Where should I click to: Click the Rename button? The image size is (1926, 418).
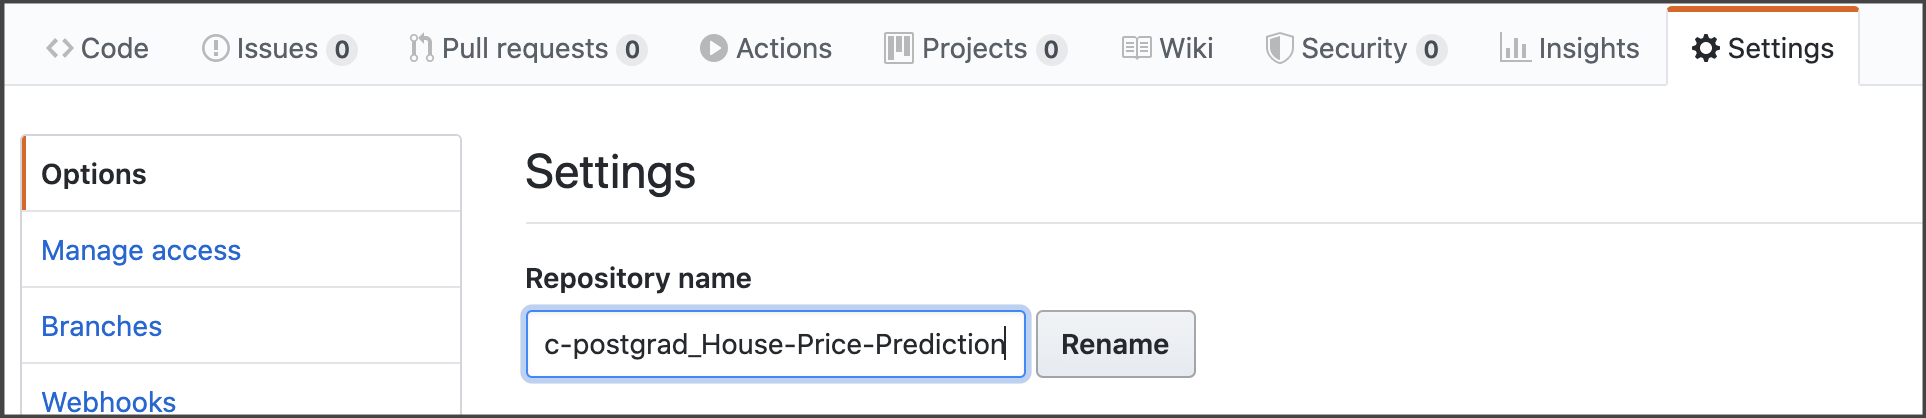pyautogui.click(x=1115, y=344)
